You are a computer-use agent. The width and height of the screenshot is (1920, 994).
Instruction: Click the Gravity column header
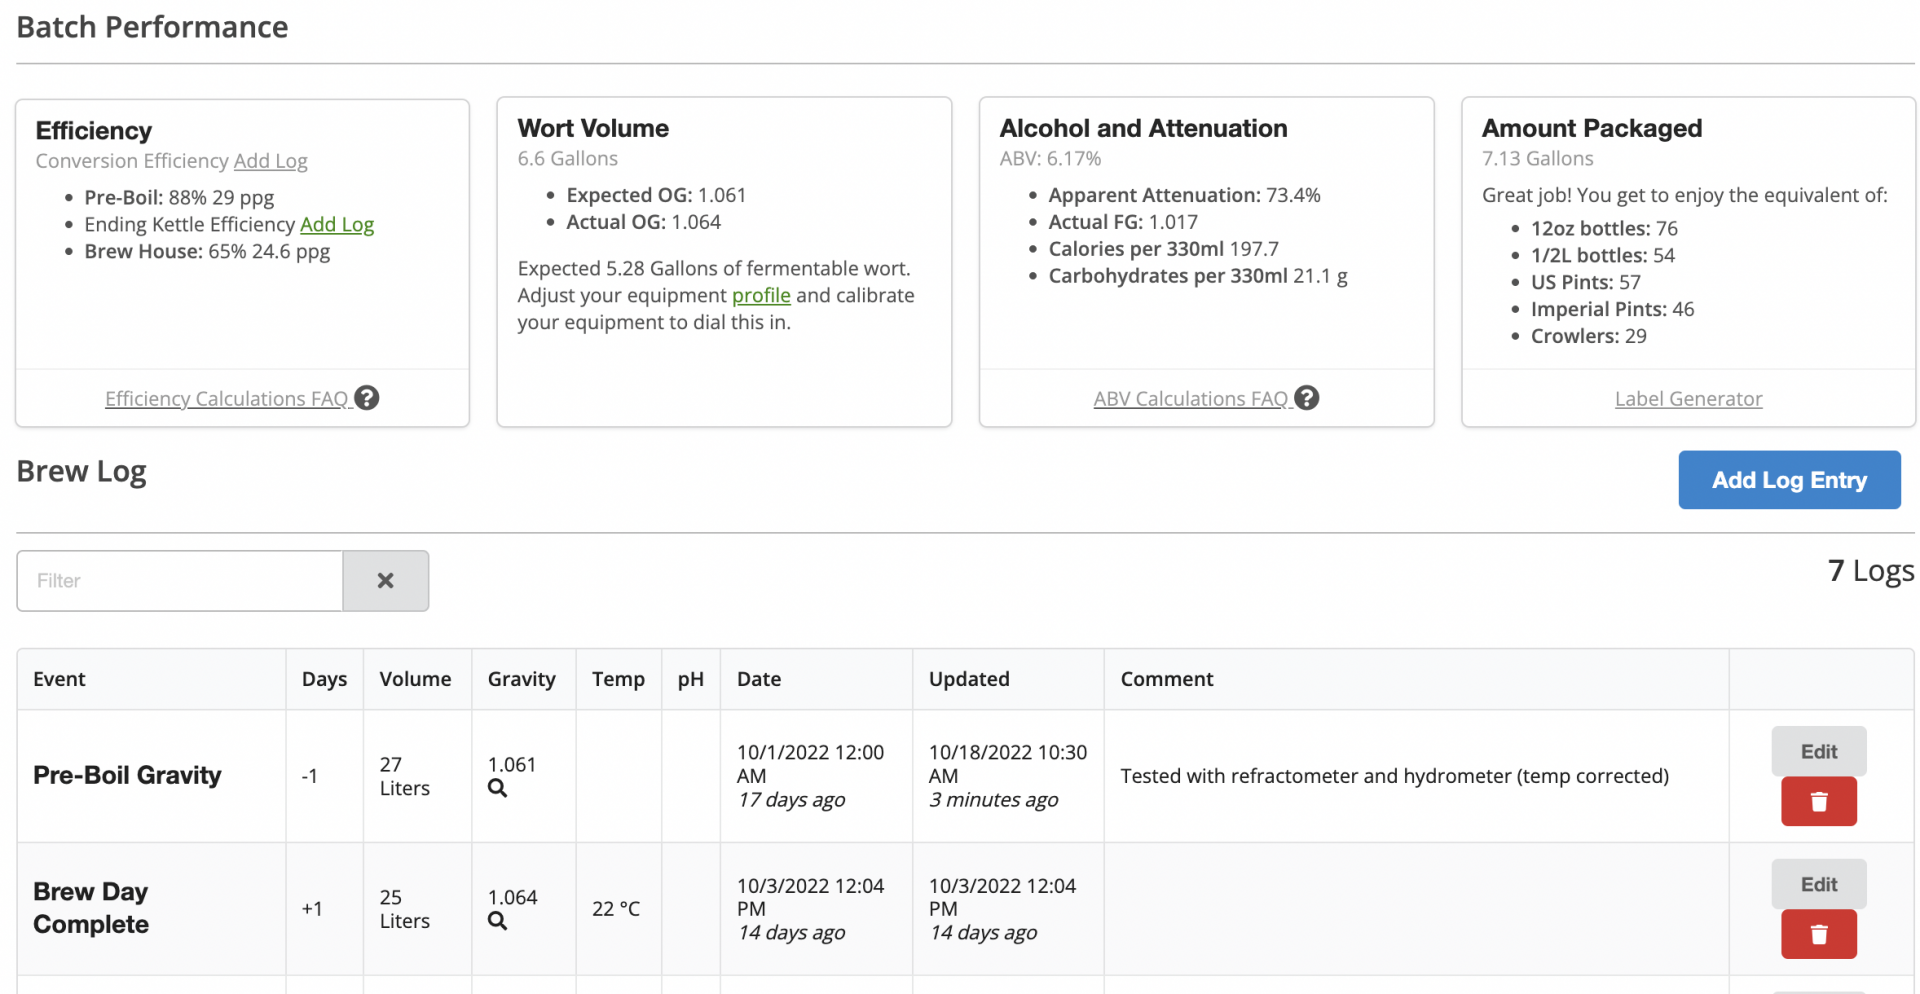(521, 679)
